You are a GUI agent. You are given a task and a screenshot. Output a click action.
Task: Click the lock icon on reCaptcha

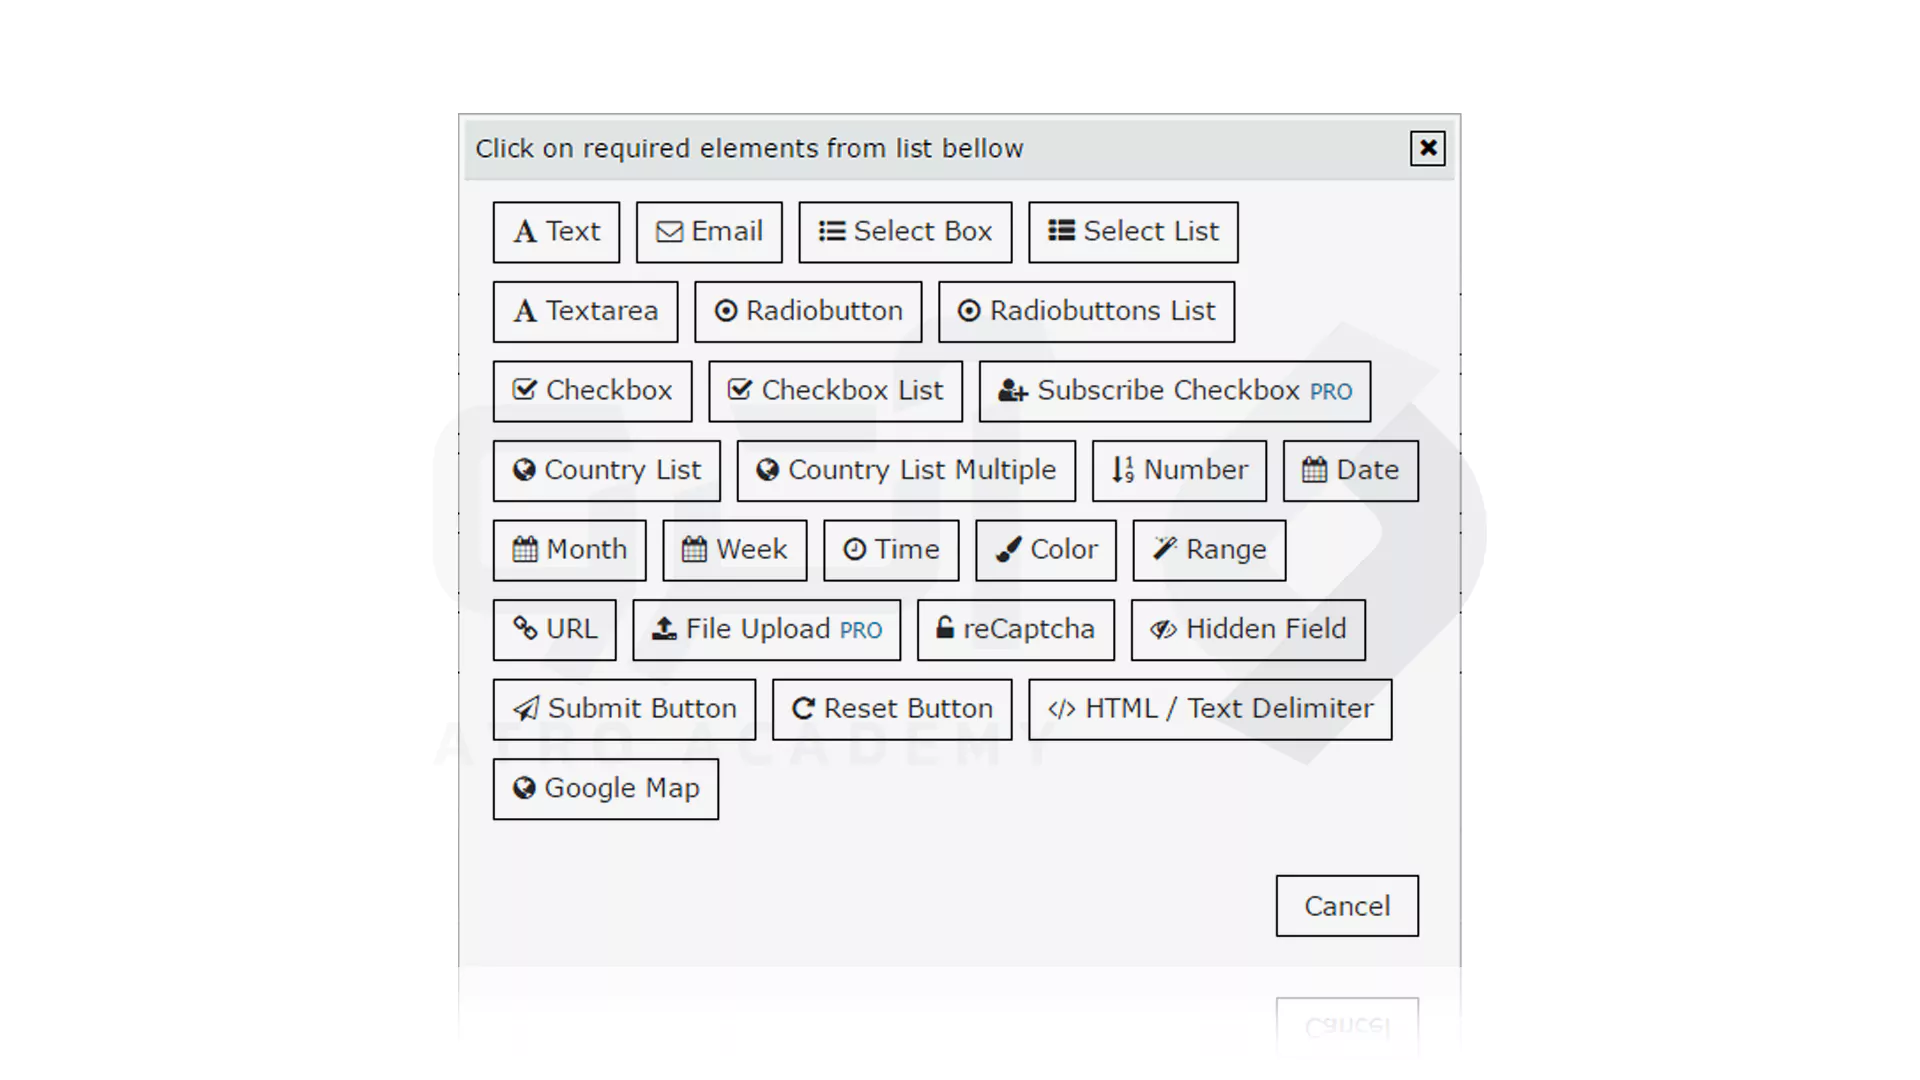pyautogui.click(x=945, y=628)
